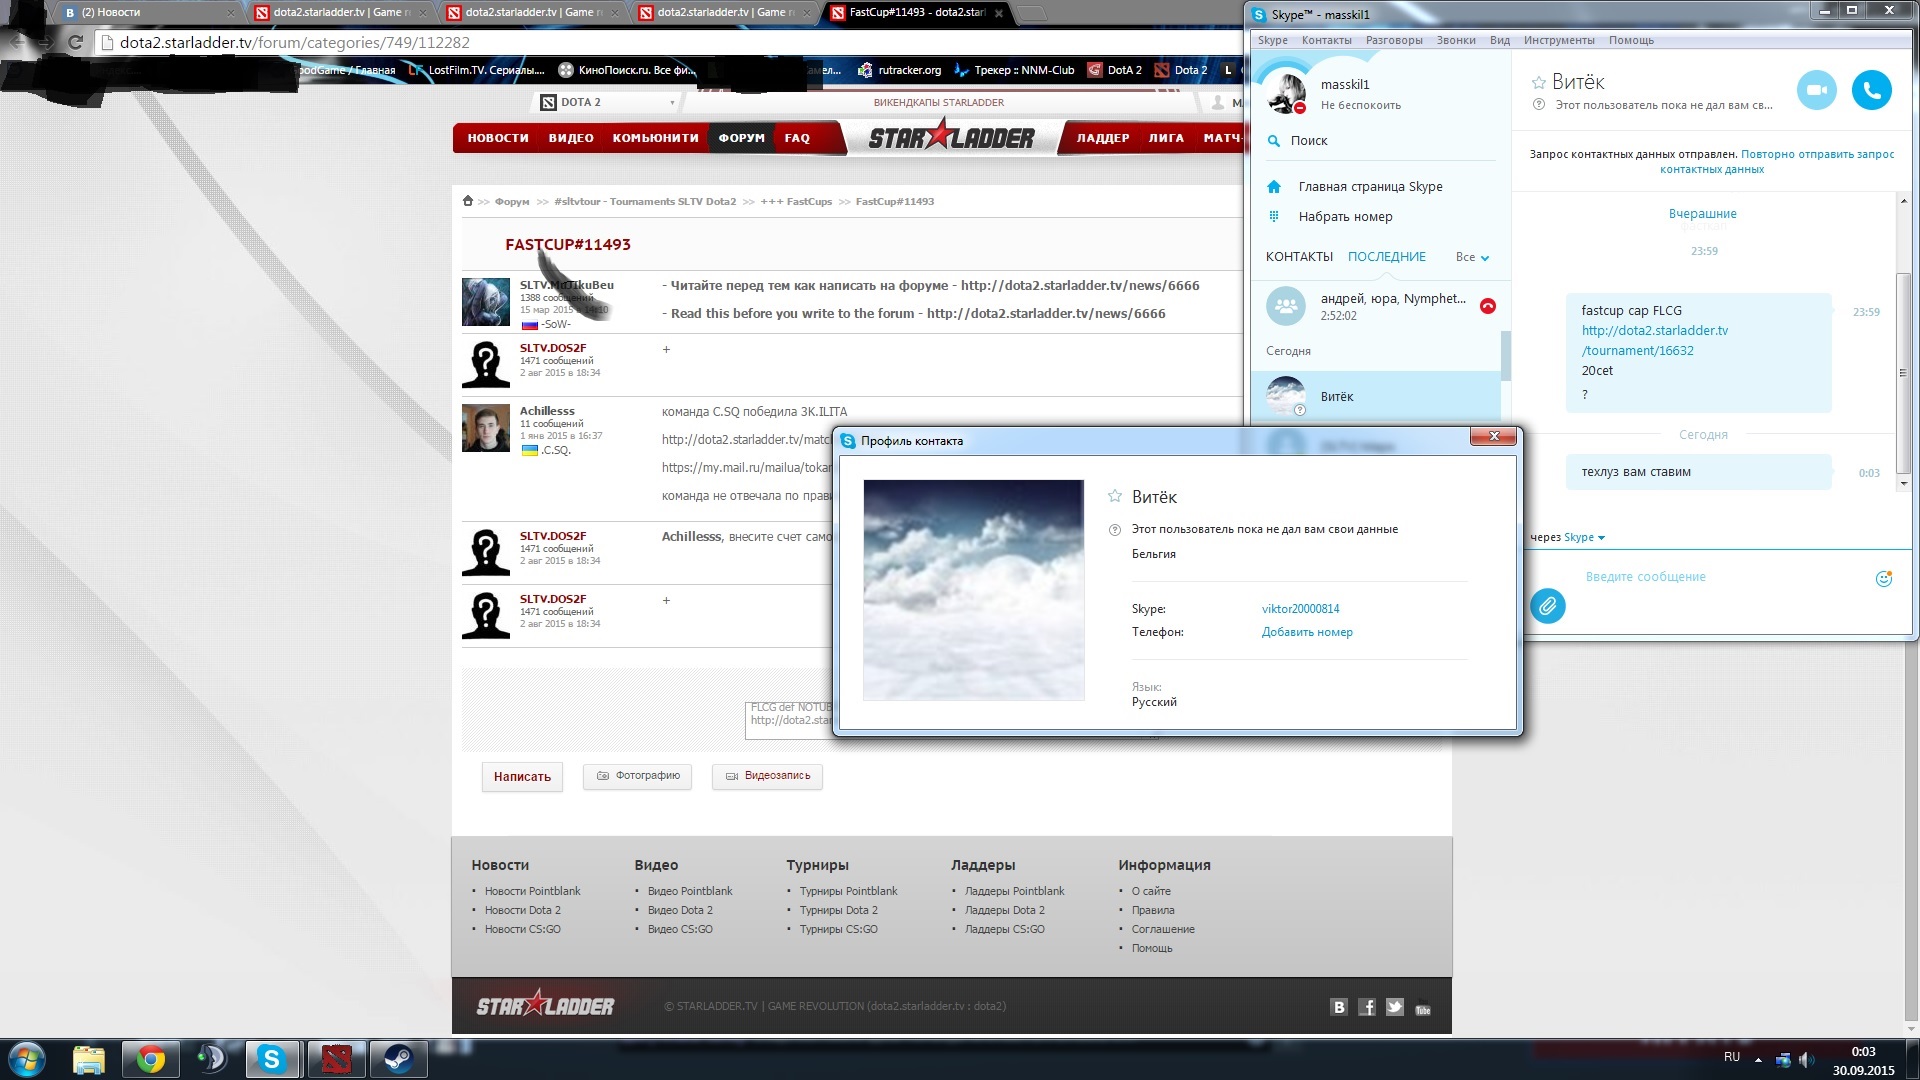Open Windows Start menu
The image size is (1920, 1080).
26,1059
